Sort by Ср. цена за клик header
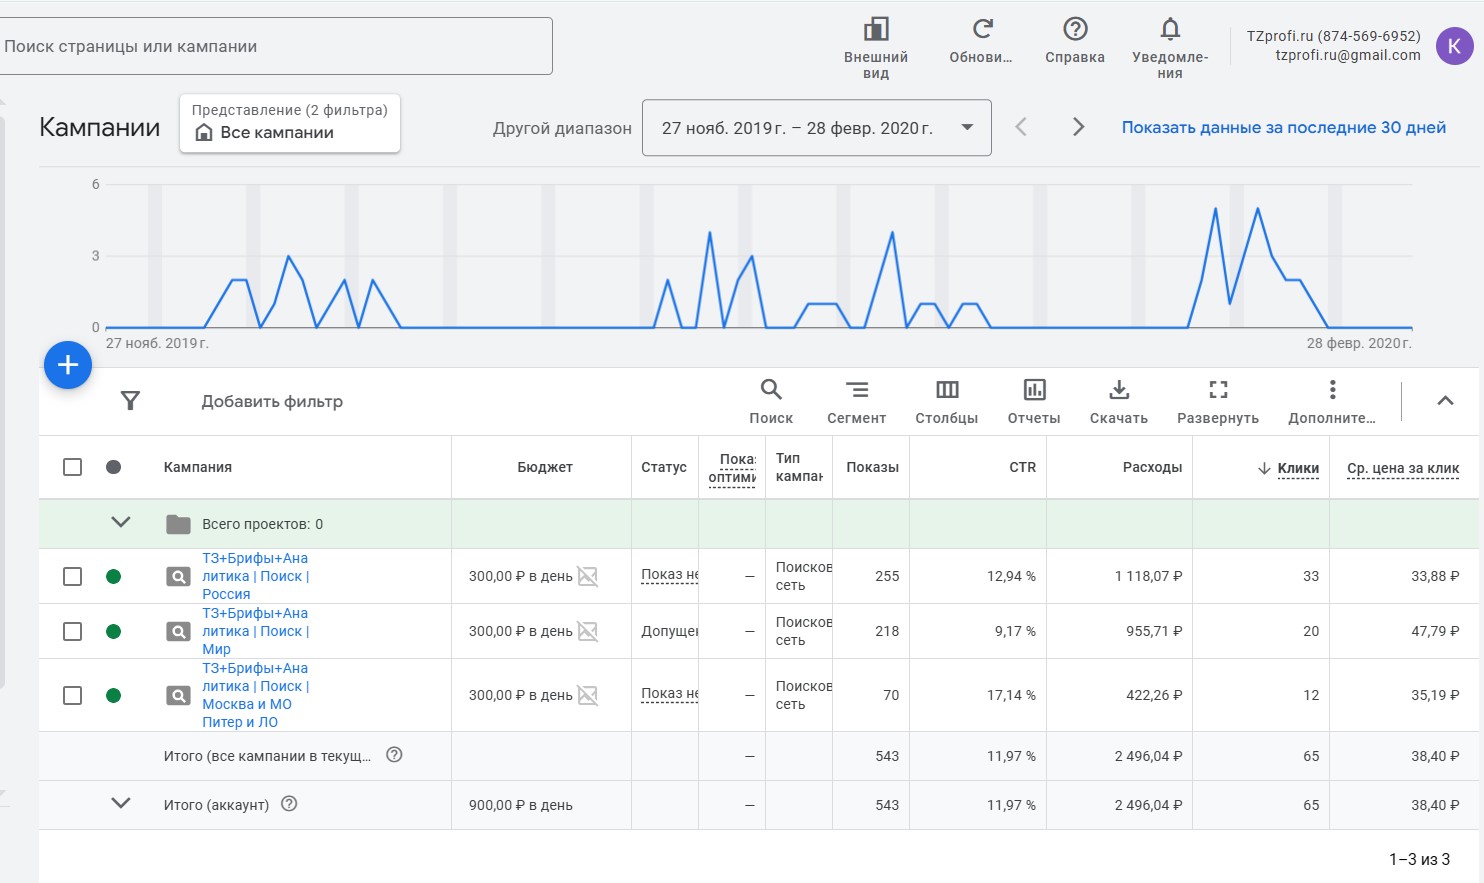This screenshot has width=1484, height=883. (x=1403, y=468)
